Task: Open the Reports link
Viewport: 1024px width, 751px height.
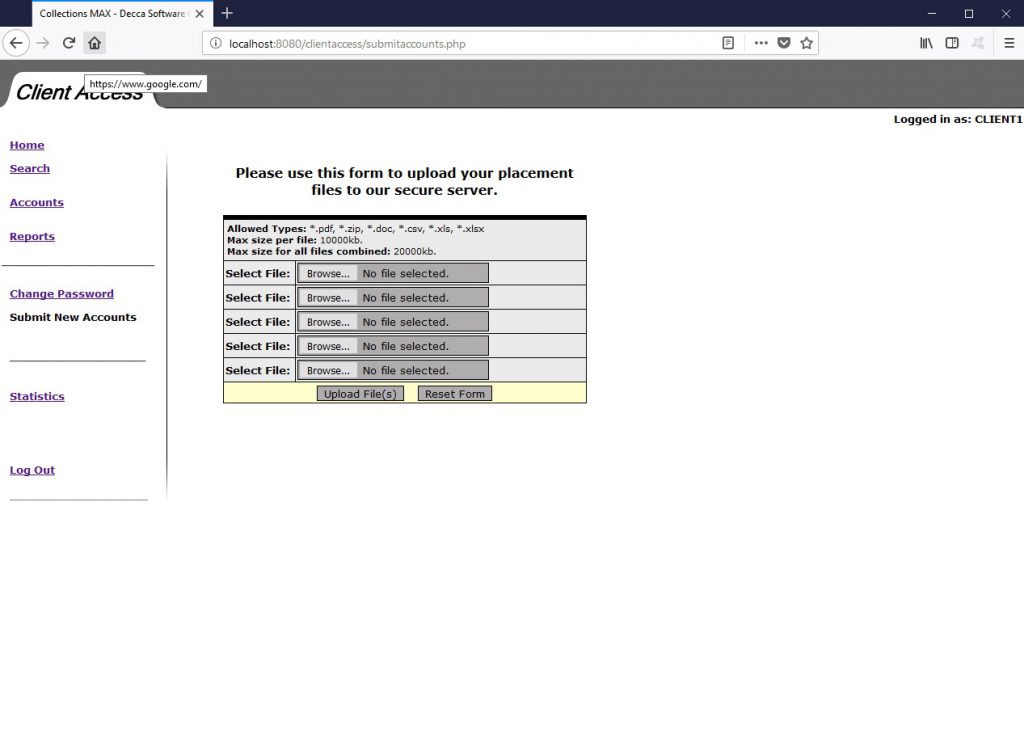Action: [32, 236]
